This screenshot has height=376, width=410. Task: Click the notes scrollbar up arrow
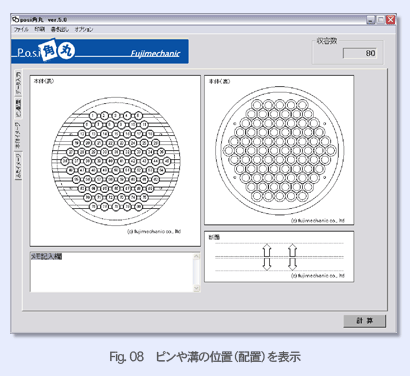196,256
